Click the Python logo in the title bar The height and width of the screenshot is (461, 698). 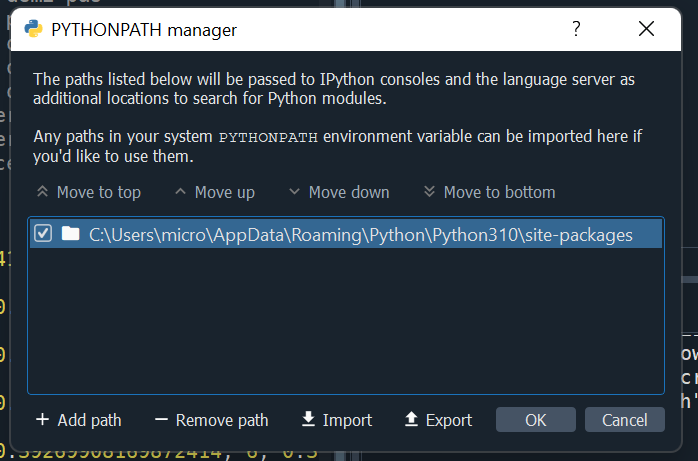pos(33,29)
